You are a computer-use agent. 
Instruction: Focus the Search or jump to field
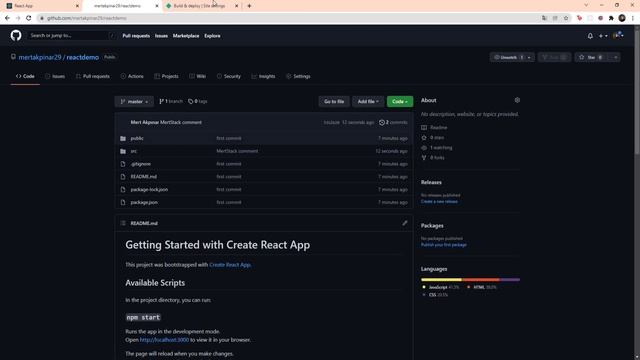[x=72, y=36]
